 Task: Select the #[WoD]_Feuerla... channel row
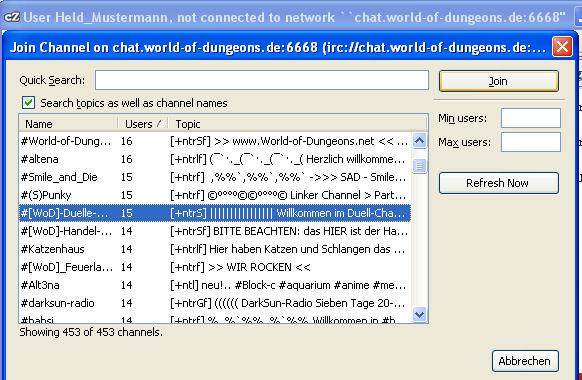coord(215,267)
